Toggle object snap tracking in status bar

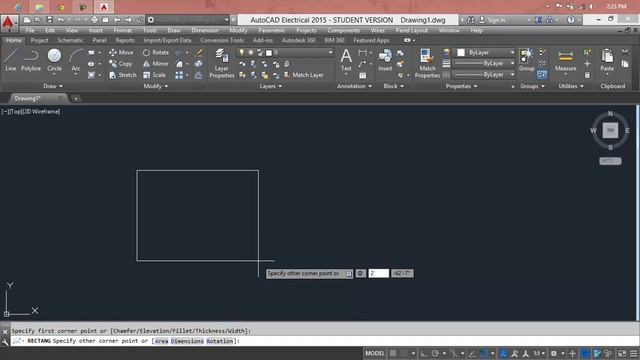(x=472, y=353)
